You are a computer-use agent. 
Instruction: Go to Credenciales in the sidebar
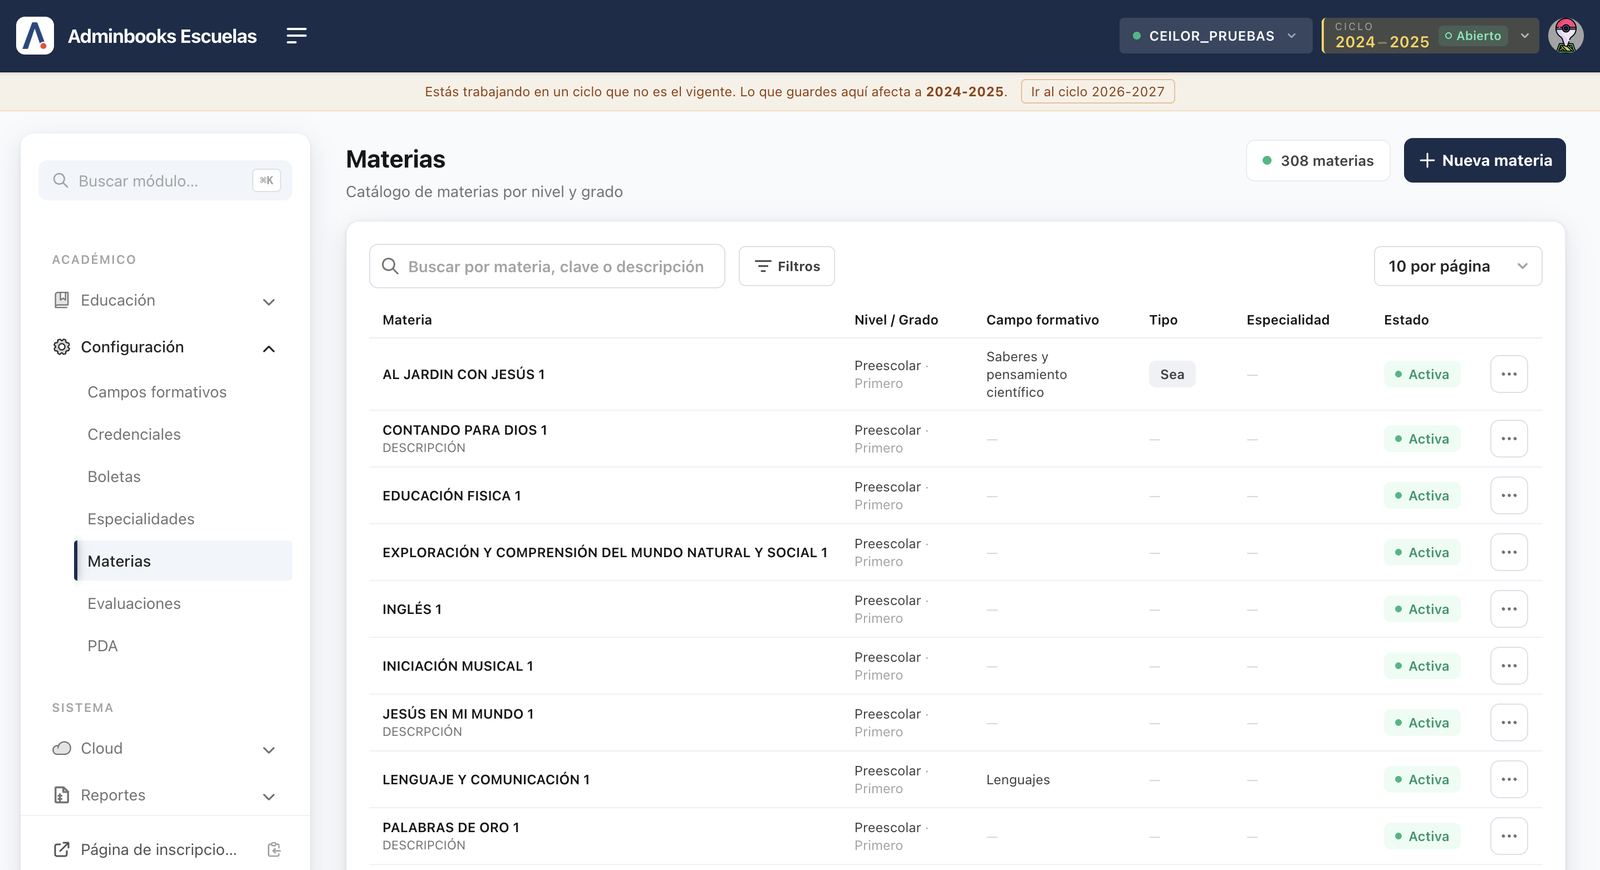tap(134, 434)
